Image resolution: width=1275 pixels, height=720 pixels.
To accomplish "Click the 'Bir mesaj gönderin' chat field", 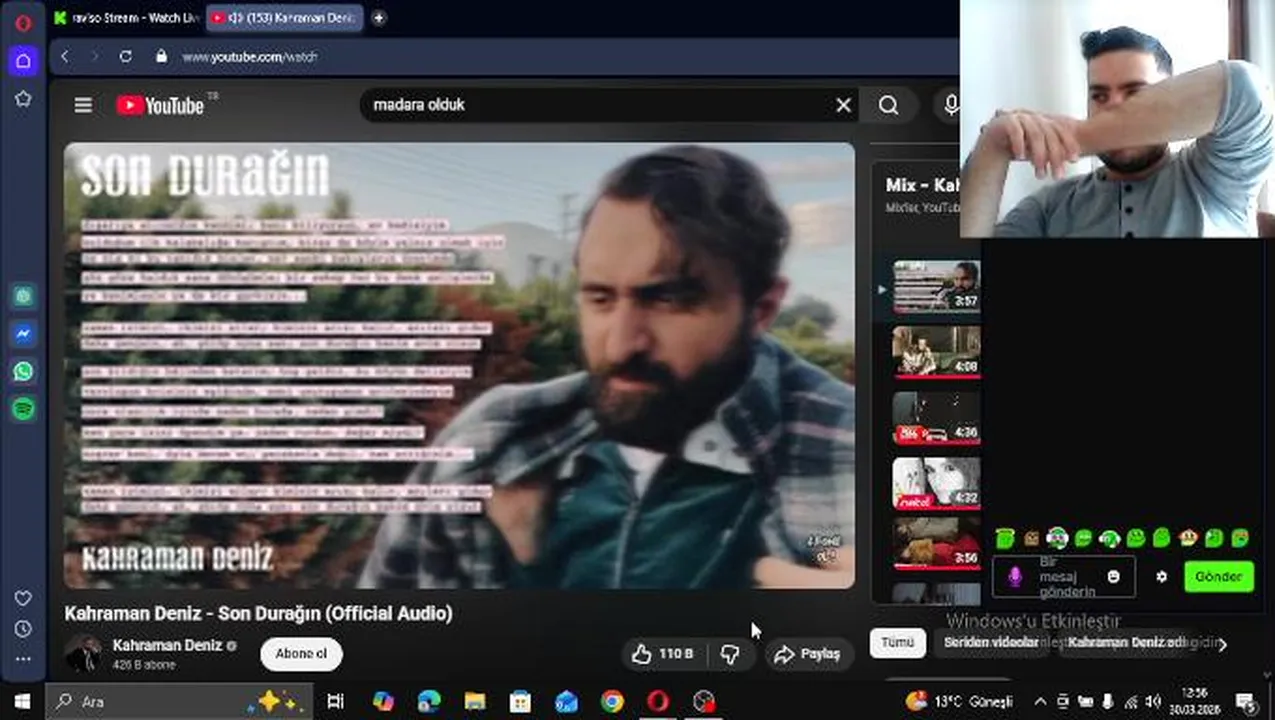I will [x=1066, y=577].
